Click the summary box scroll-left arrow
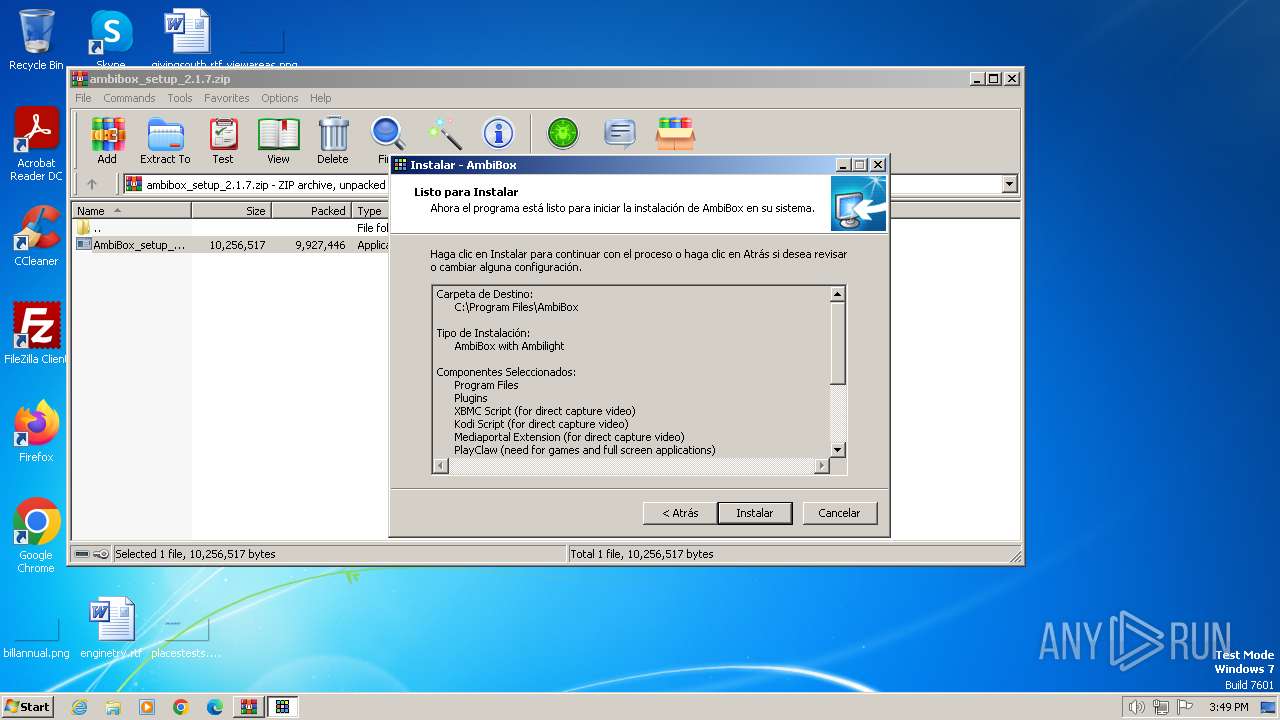Image resolution: width=1280 pixels, height=720 pixels. 441,466
